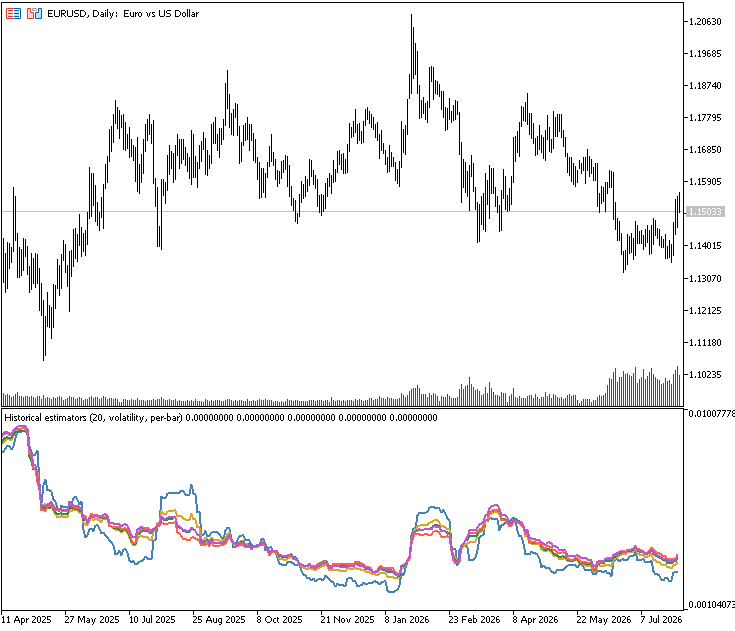Viewport: 735px width, 631px height.
Task: Click the blue volatility estimator line
Action: tap(178, 493)
